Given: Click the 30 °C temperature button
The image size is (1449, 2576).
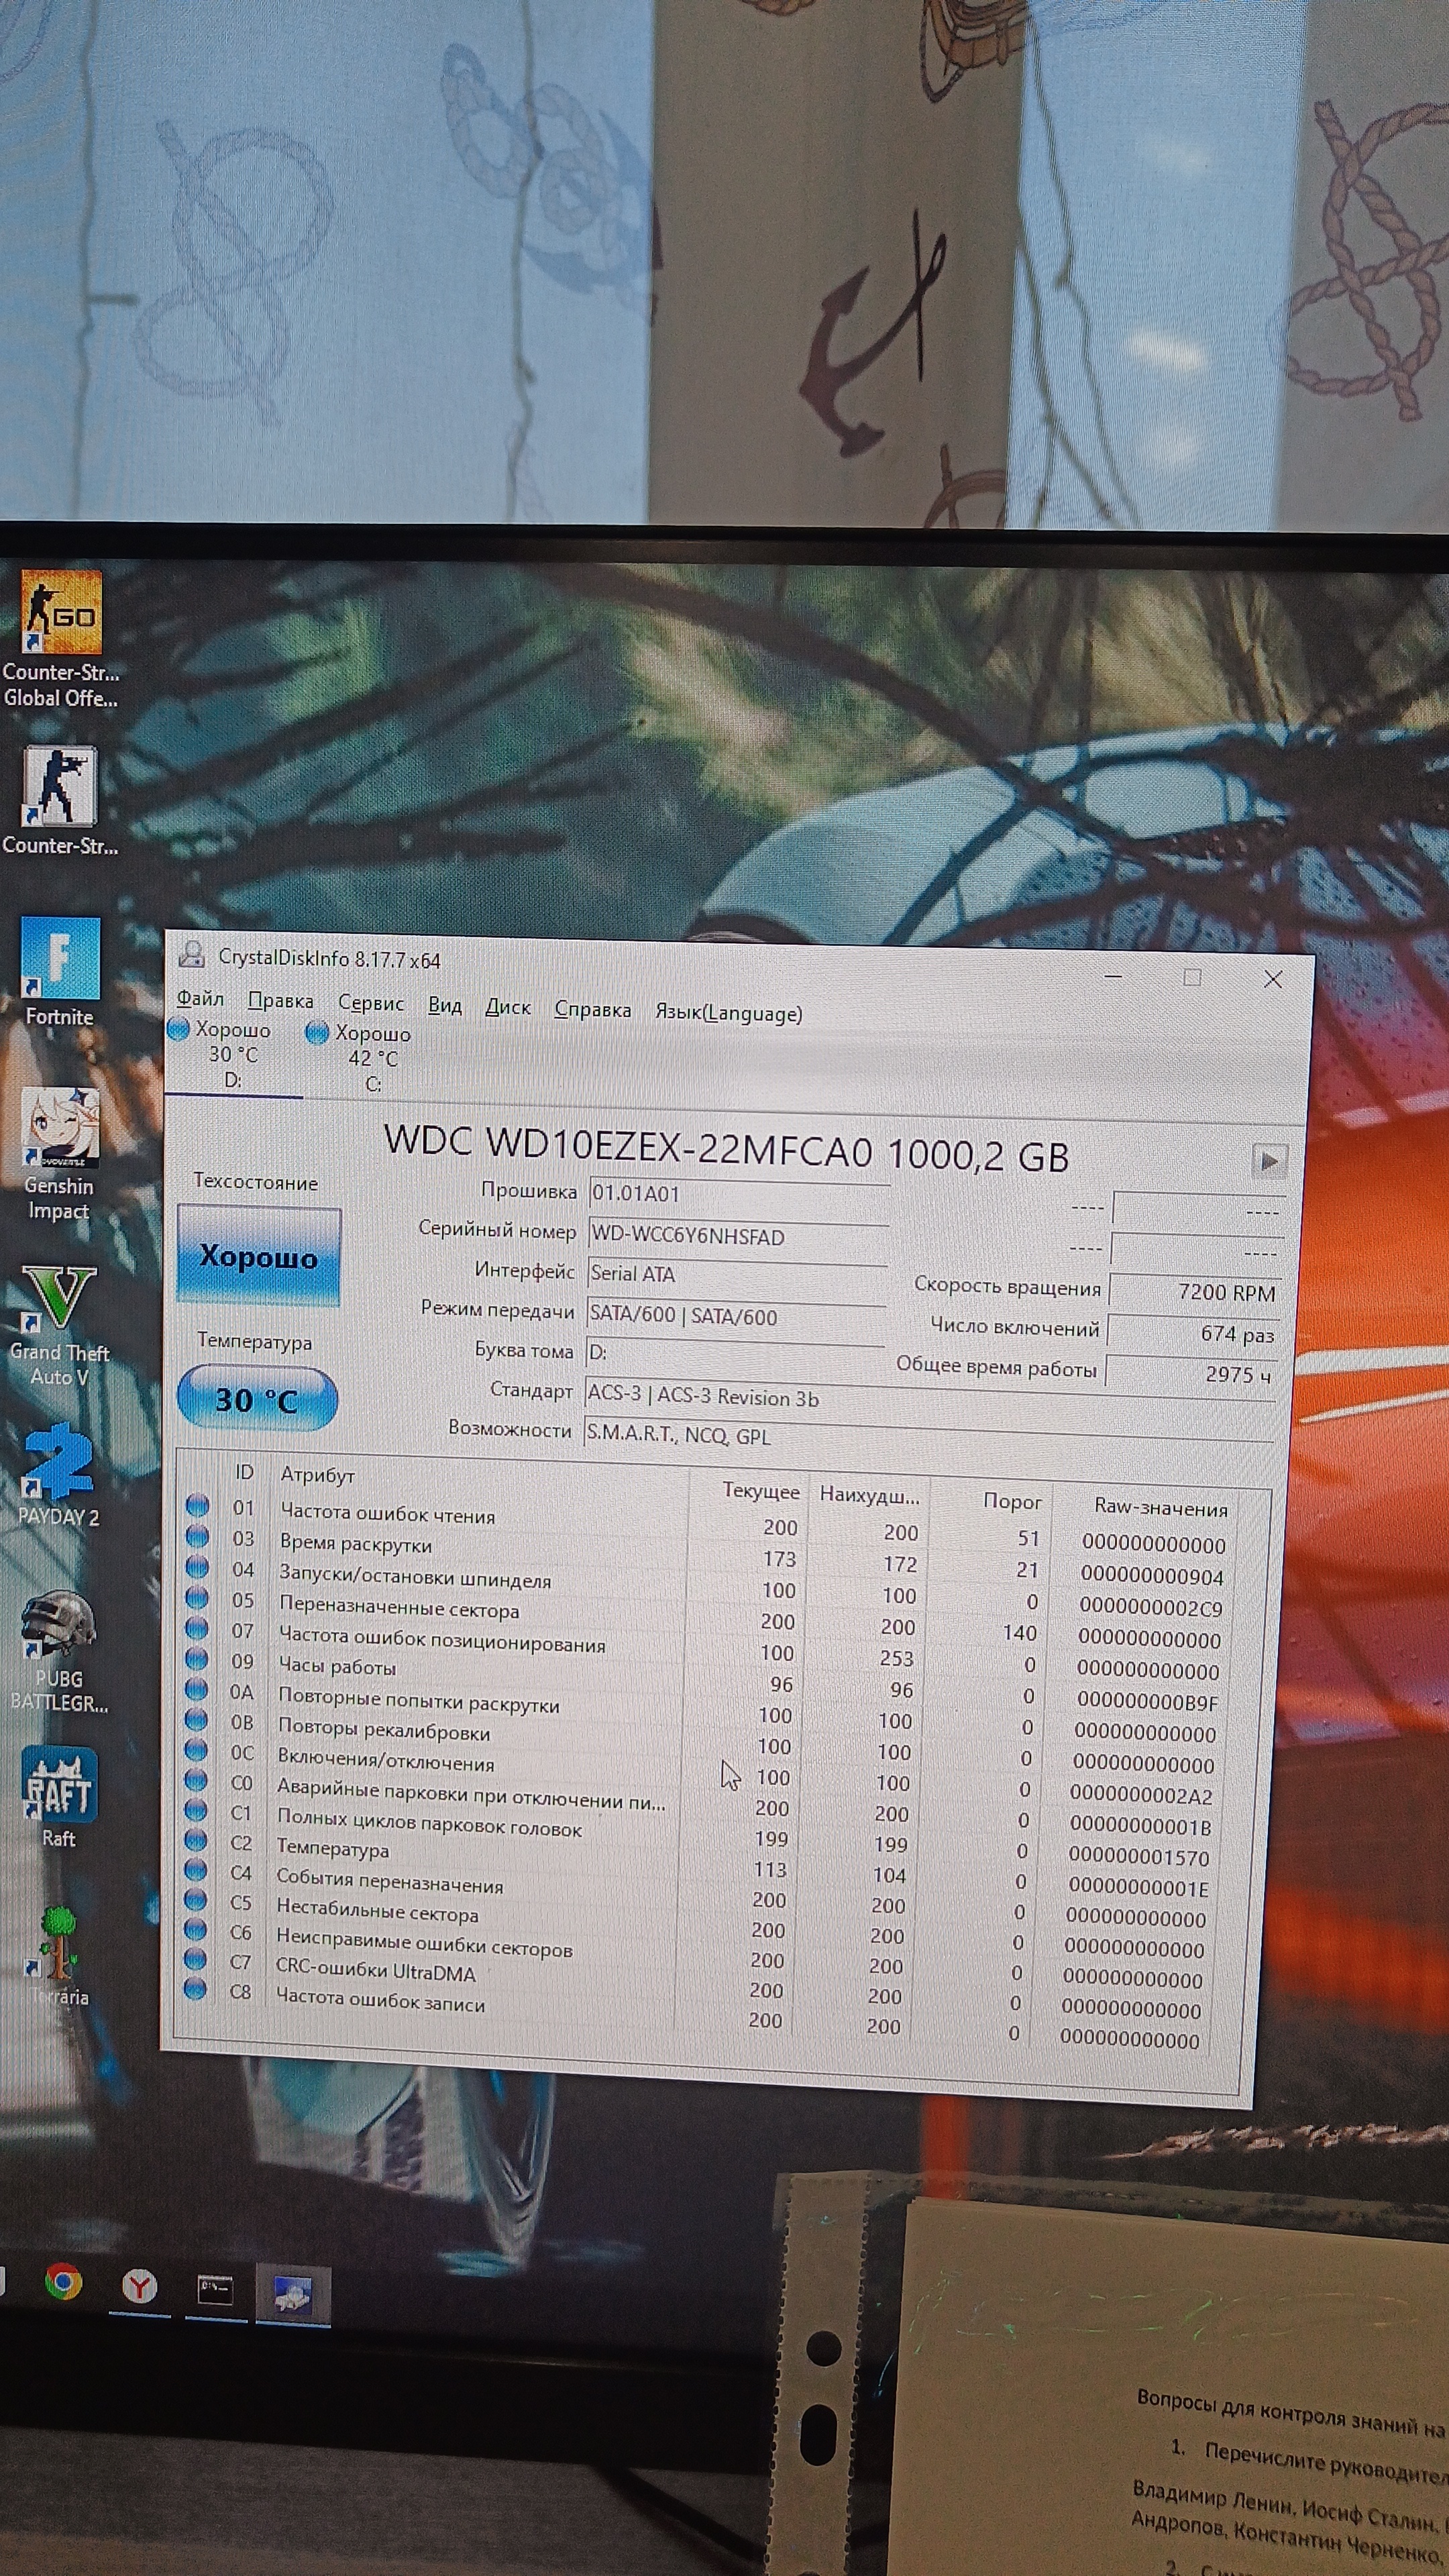Looking at the screenshot, I should point(257,1399).
